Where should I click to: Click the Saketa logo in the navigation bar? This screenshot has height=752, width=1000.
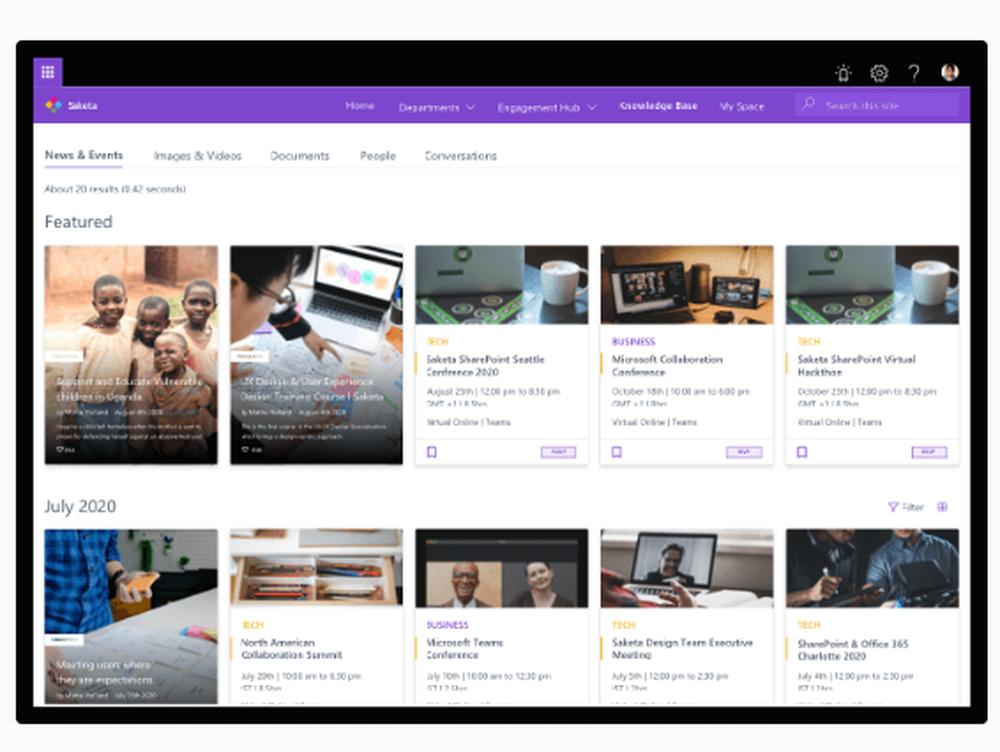pyautogui.click(x=68, y=105)
